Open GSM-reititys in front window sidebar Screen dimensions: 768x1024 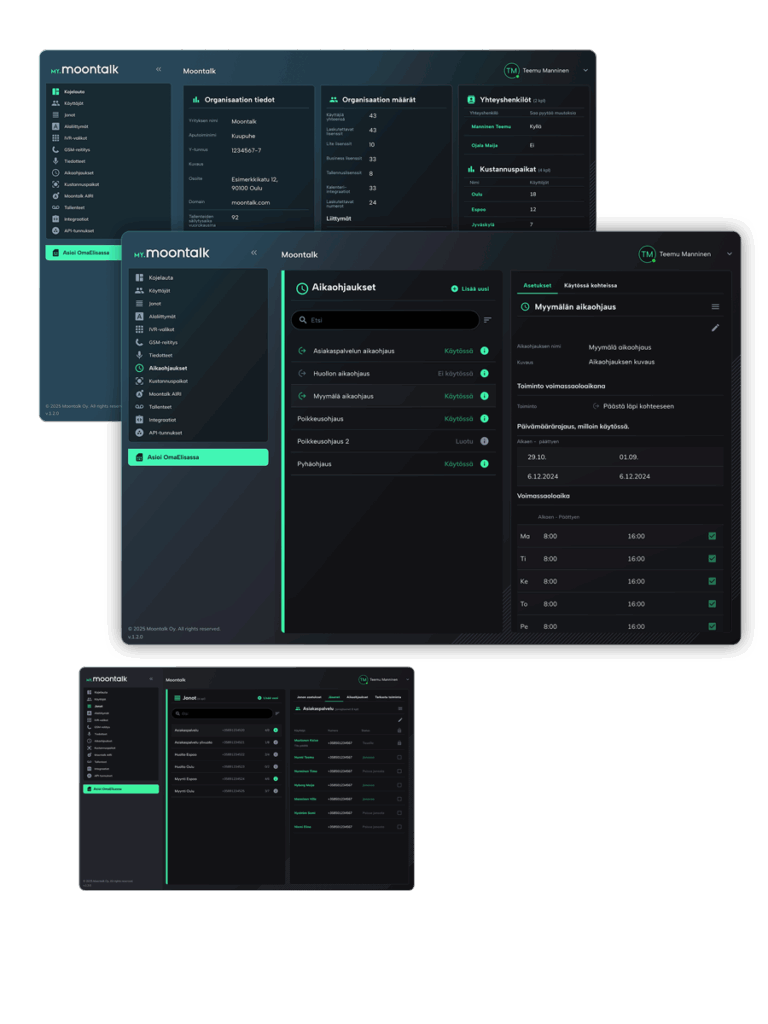click(x=156, y=342)
